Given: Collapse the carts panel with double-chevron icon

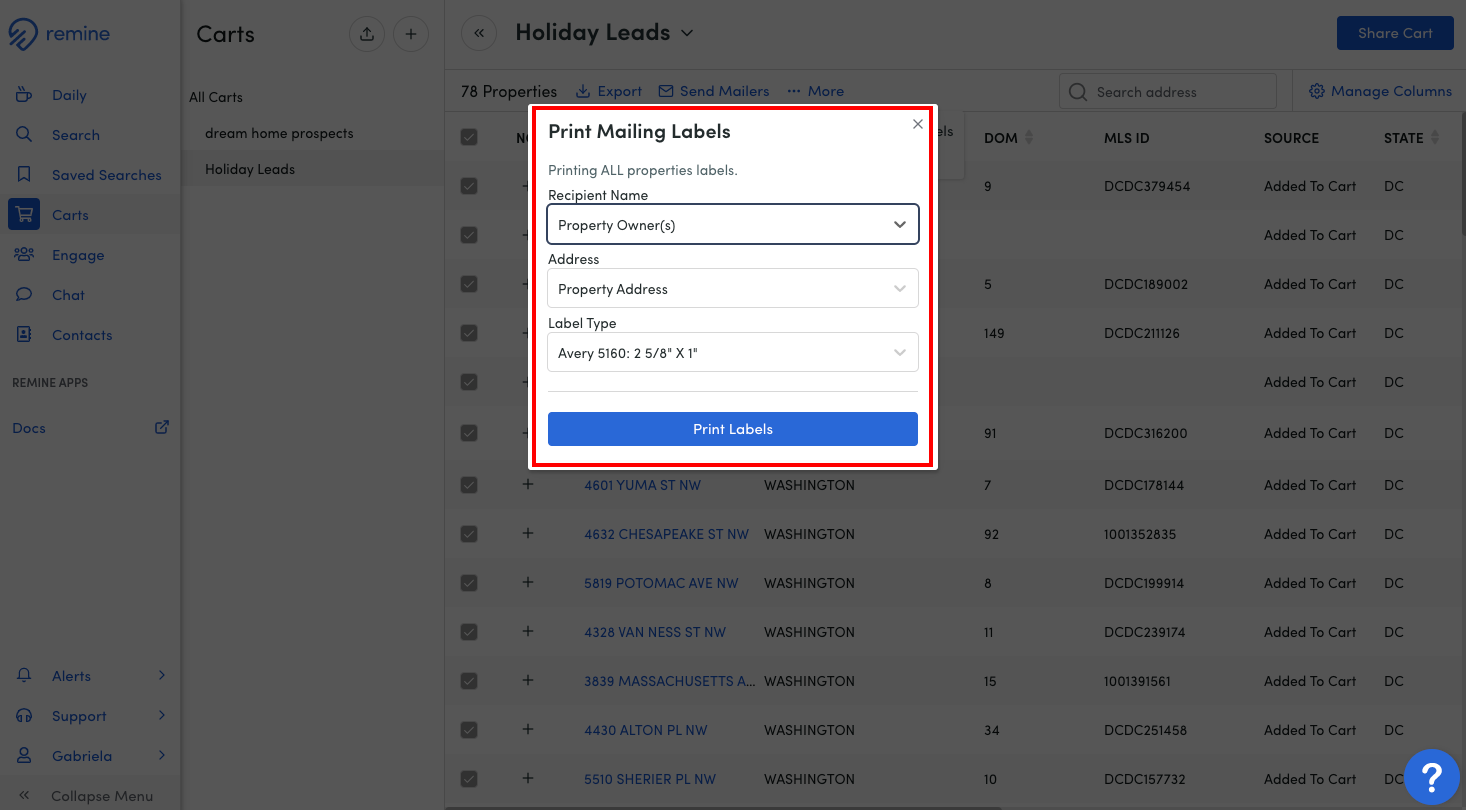Looking at the screenshot, I should 479,33.
